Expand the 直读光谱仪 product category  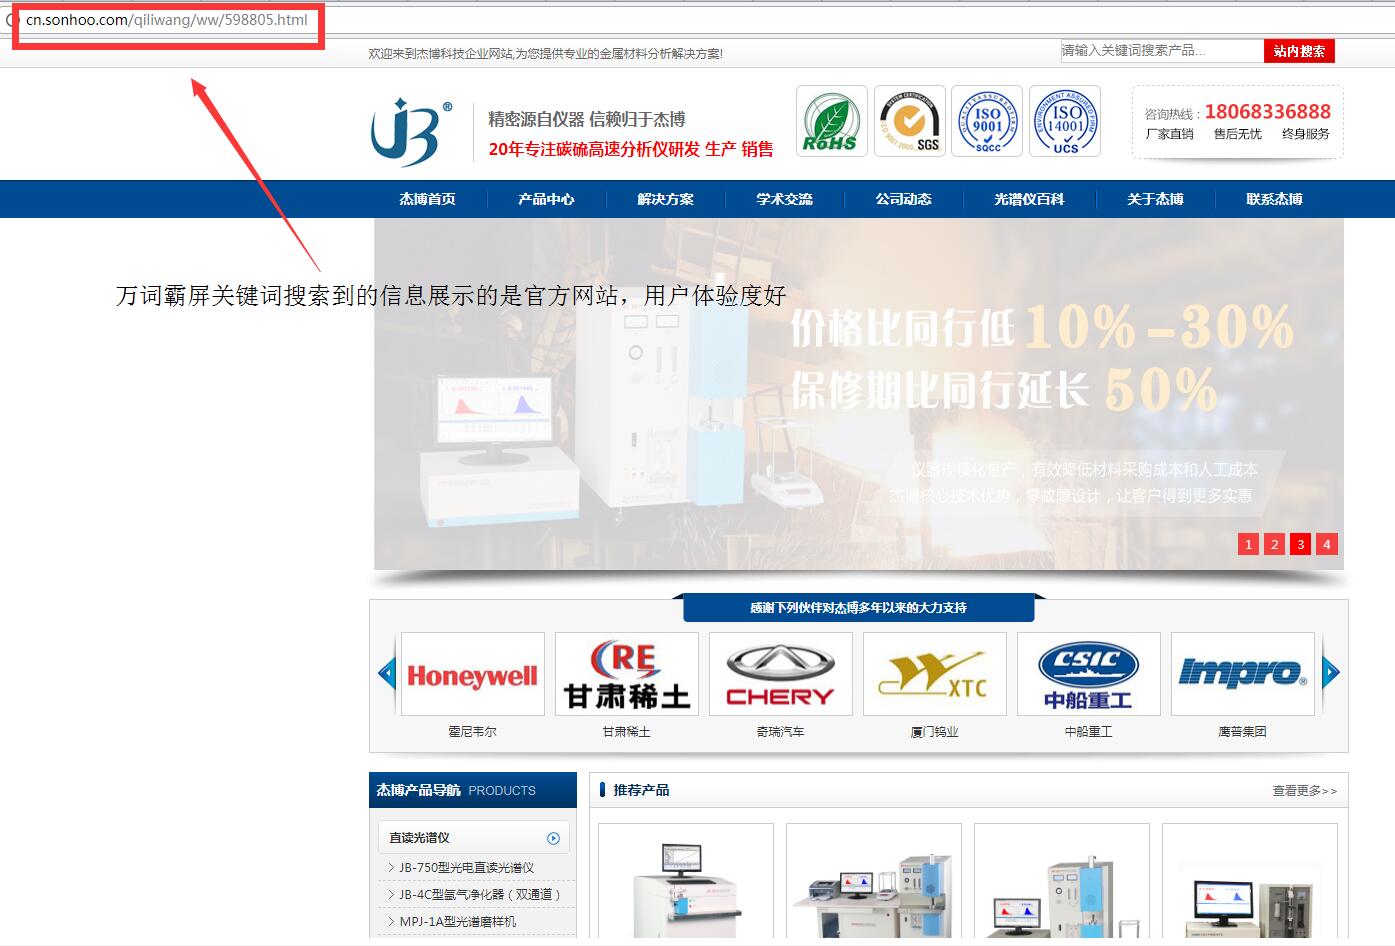pyautogui.click(x=553, y=838)
